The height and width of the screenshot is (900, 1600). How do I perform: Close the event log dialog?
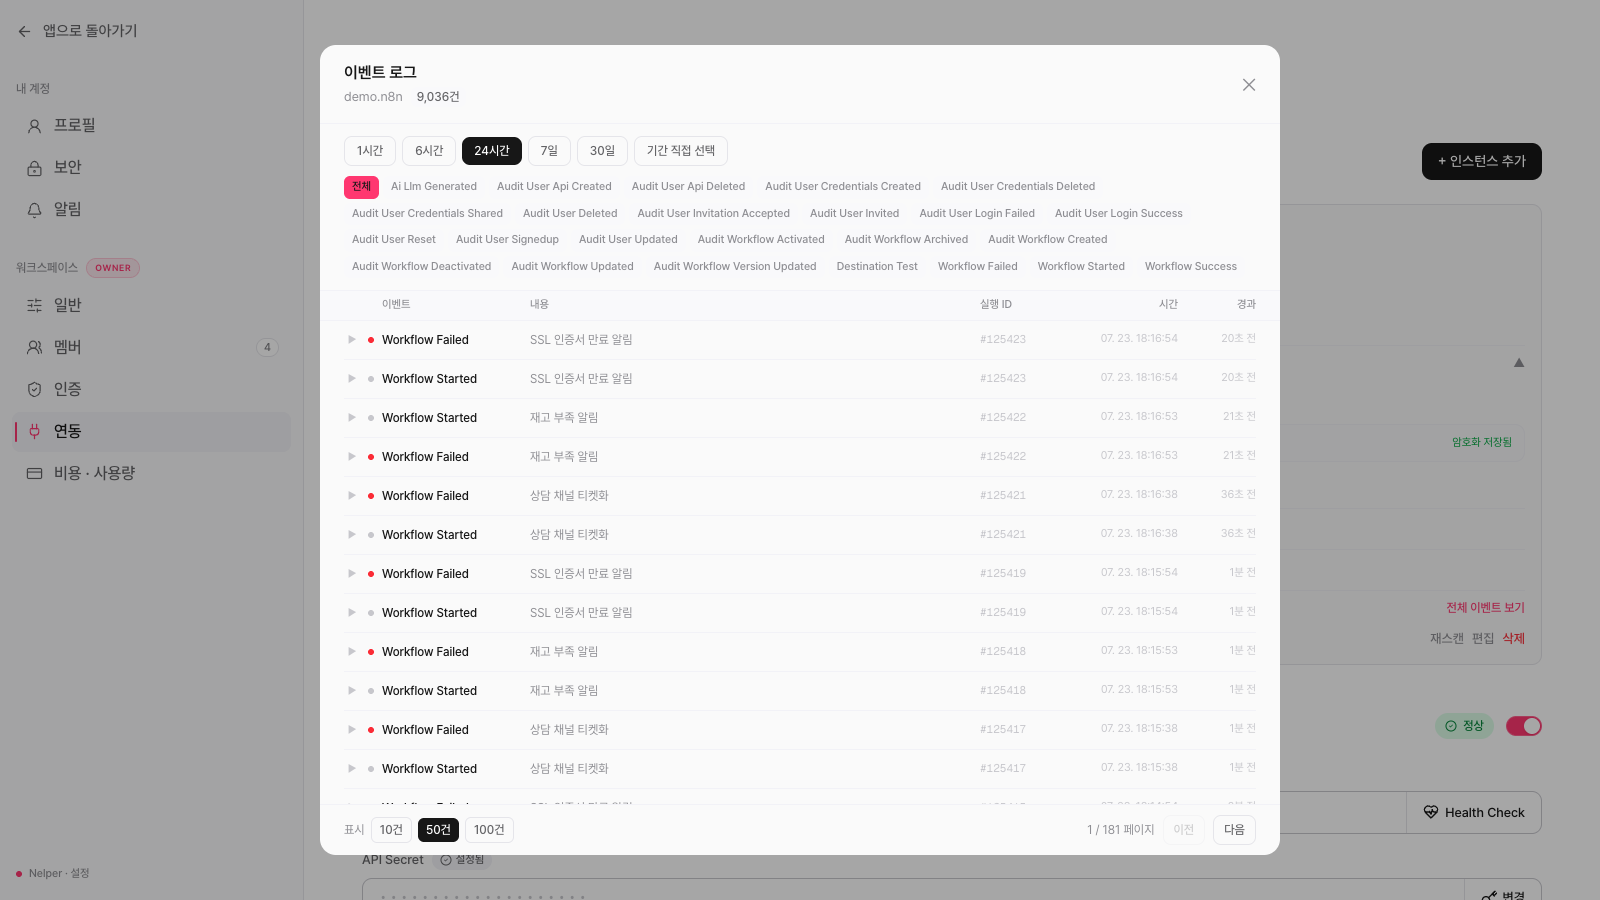(1249, 85)
